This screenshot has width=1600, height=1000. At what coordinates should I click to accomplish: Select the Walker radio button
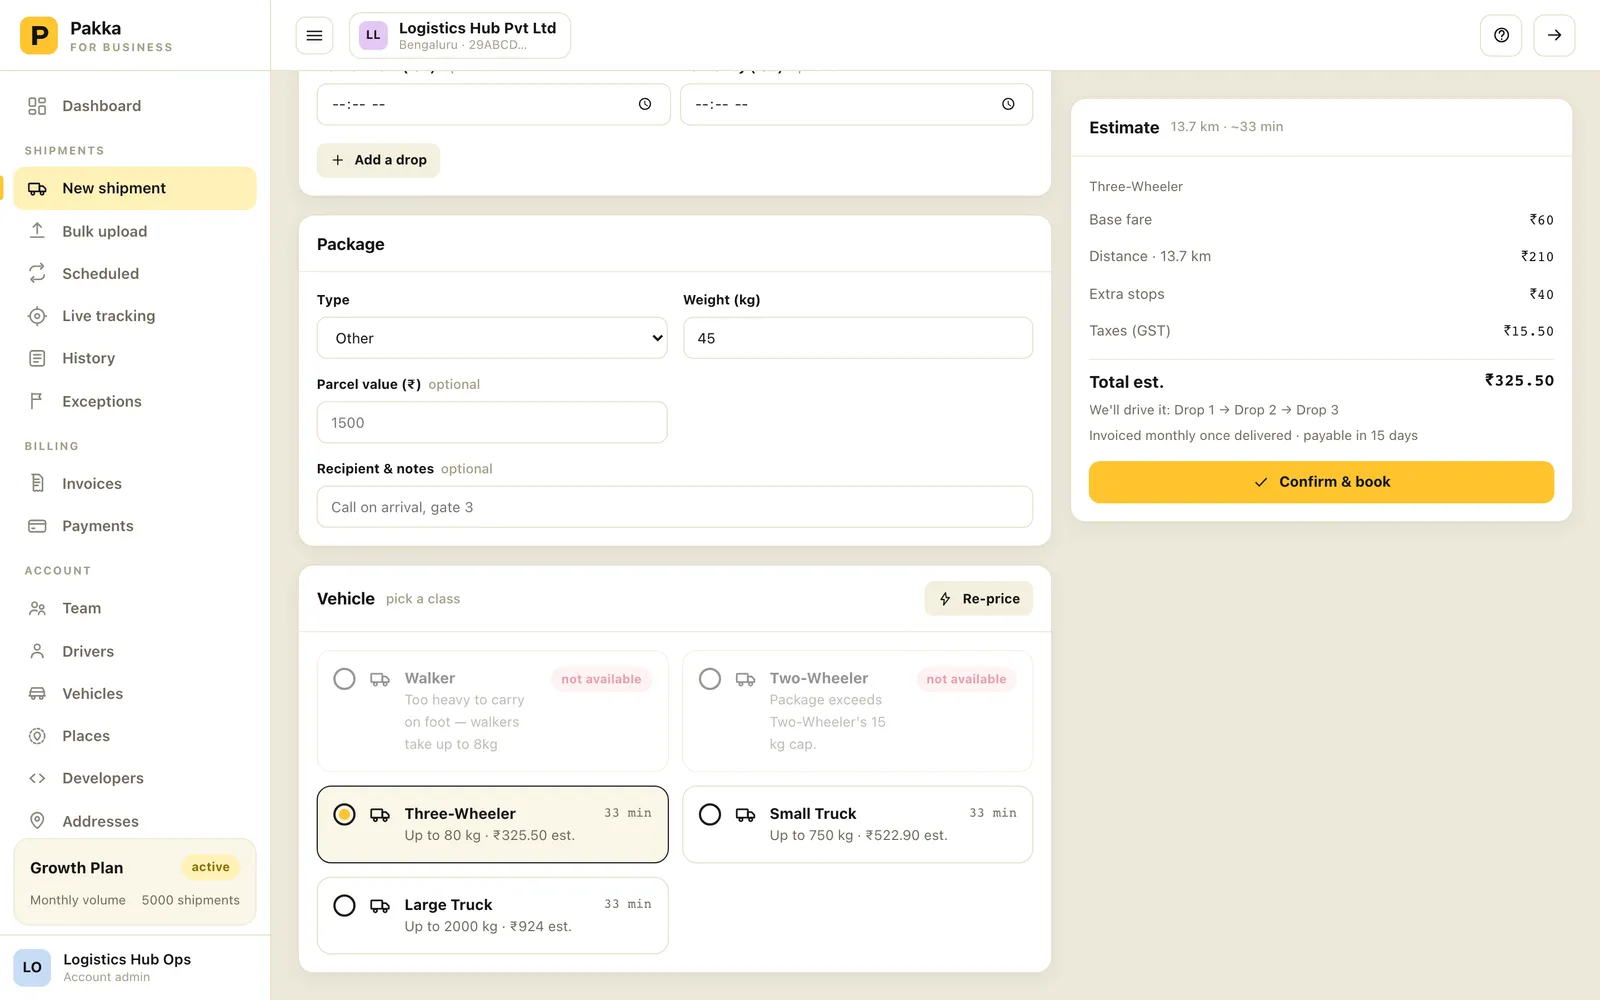[x=344, y=679]
